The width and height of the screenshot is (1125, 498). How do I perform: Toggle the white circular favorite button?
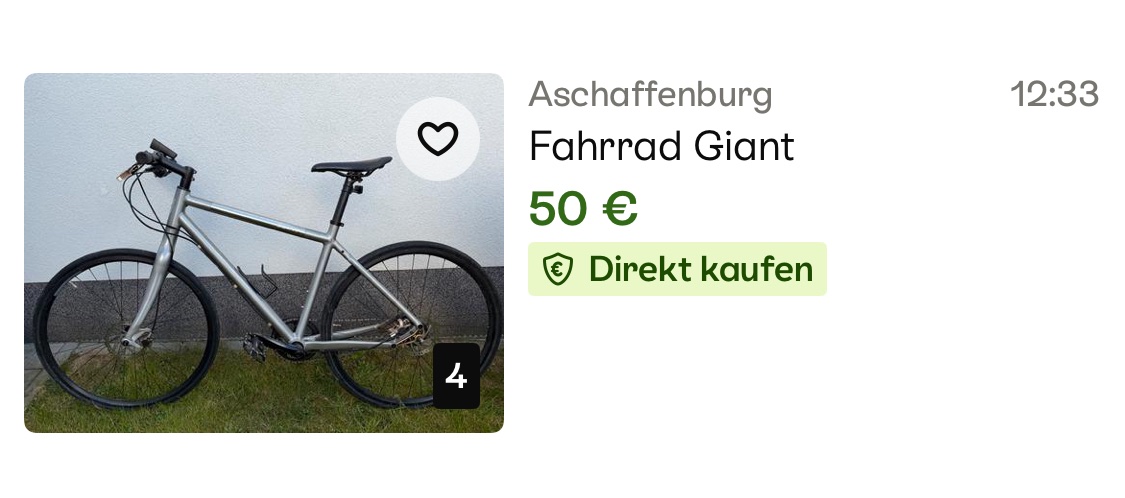coord(438,138)
